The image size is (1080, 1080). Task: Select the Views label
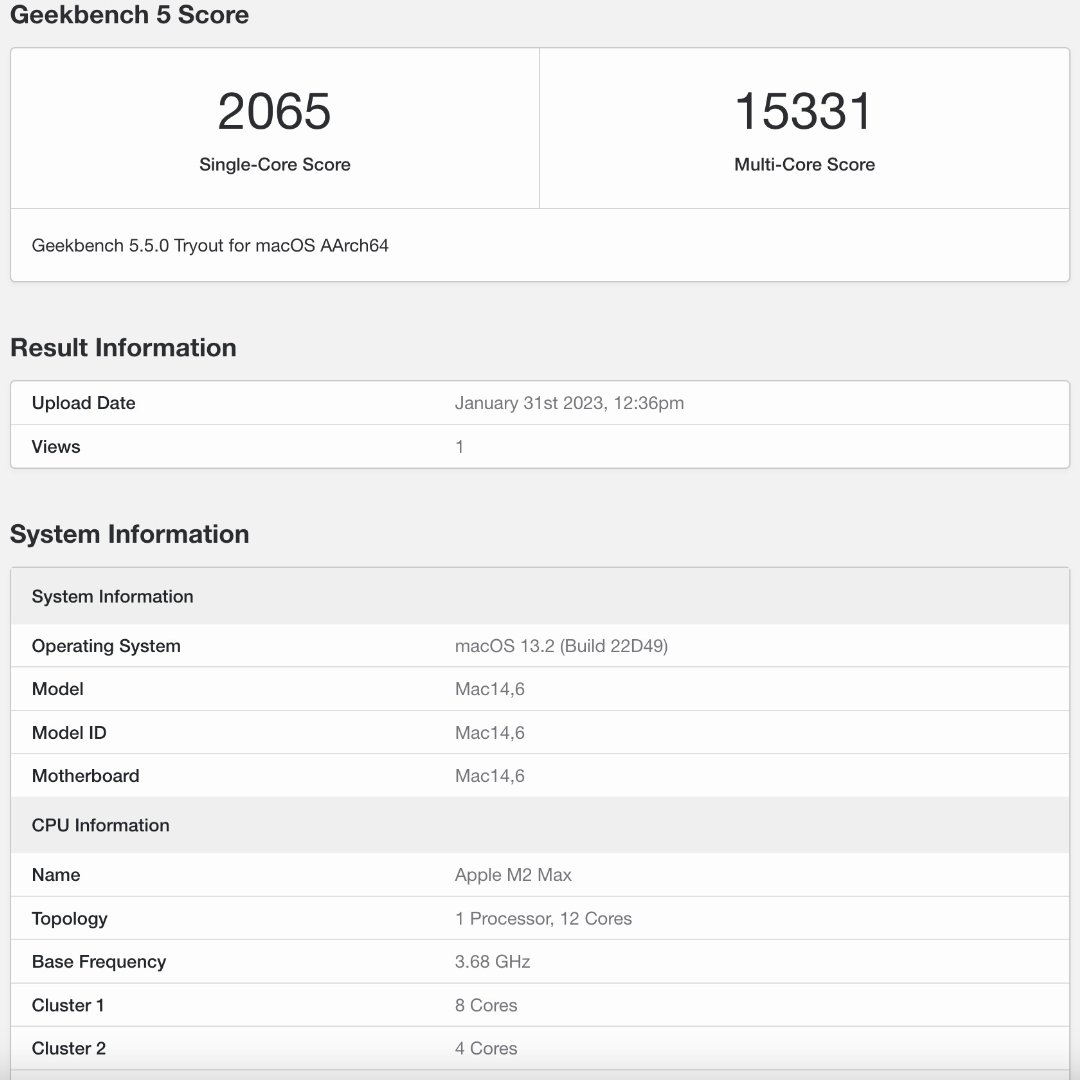tap(56, 447)
